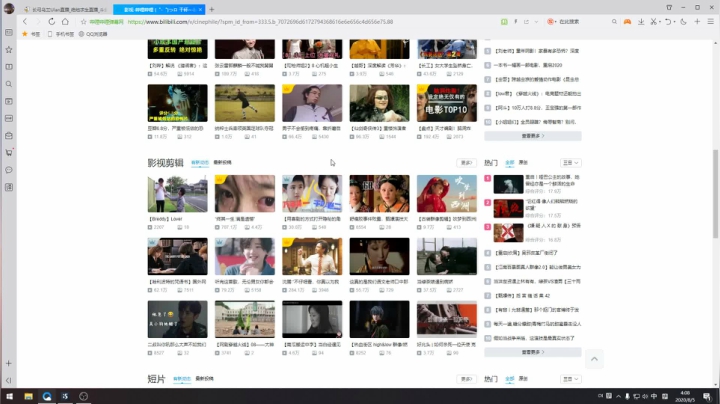Select the second tab beside 影视剪辑 heading
The width and height of the screenshot is (720, 404).
pos(223,163)
